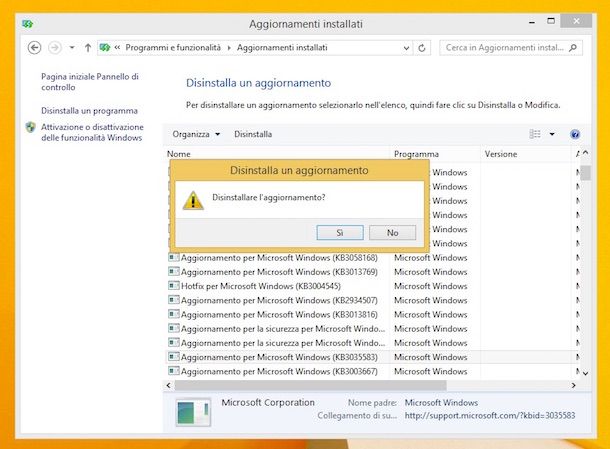Screen dimensions: 610x449
Task: Click the No button in the dialog
Action: pos(392,233)
